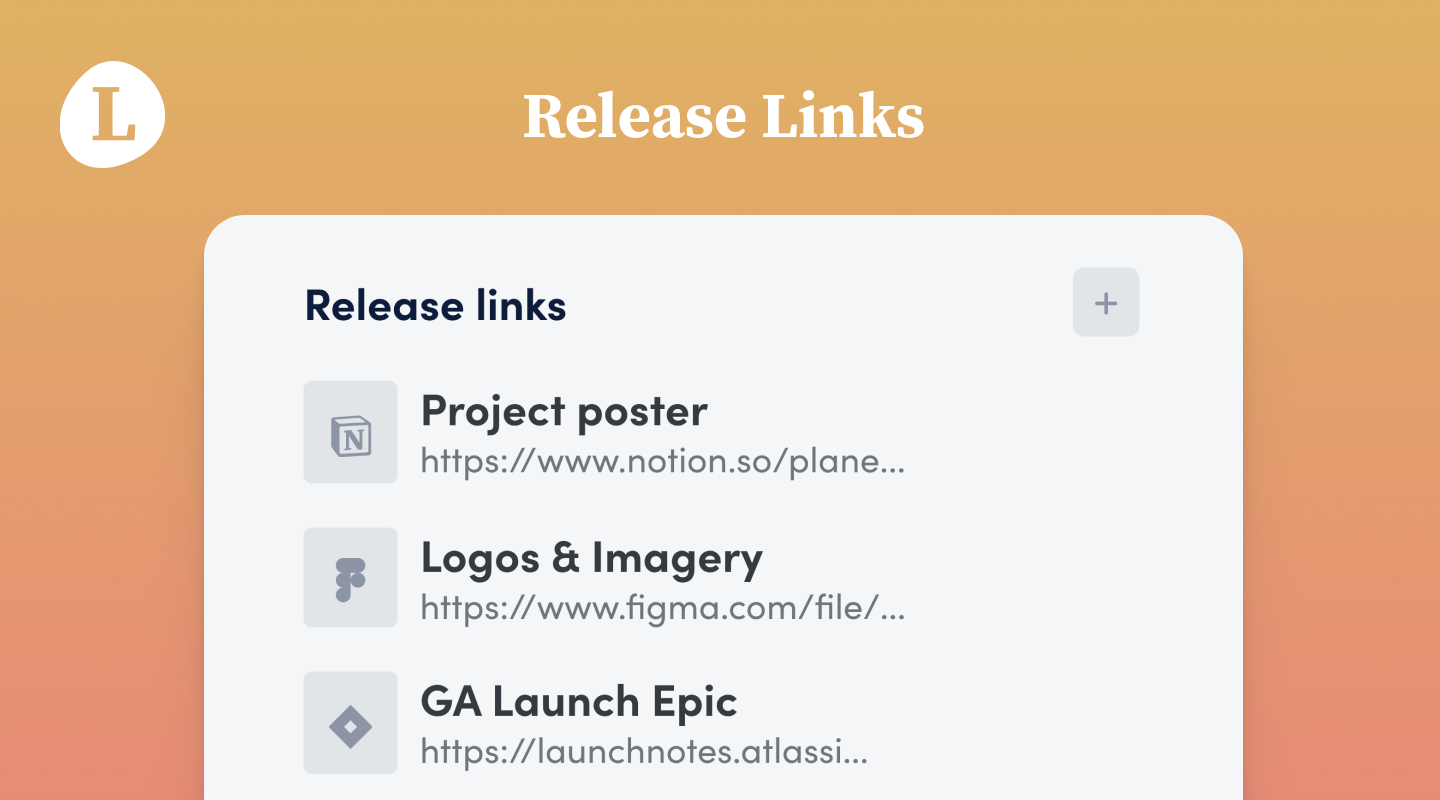
Task: Open the Logos & Imagery link title
Action: pos(592,558)
